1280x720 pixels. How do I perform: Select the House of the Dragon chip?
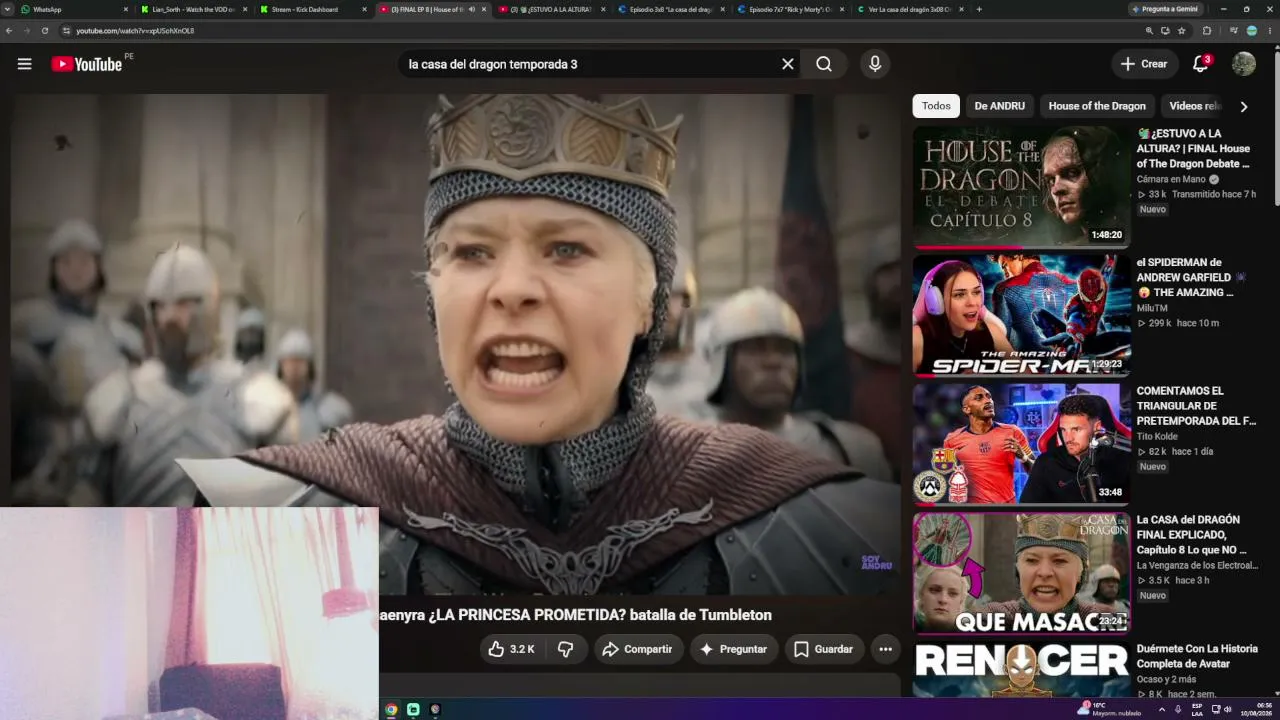tap(1097, 106)
